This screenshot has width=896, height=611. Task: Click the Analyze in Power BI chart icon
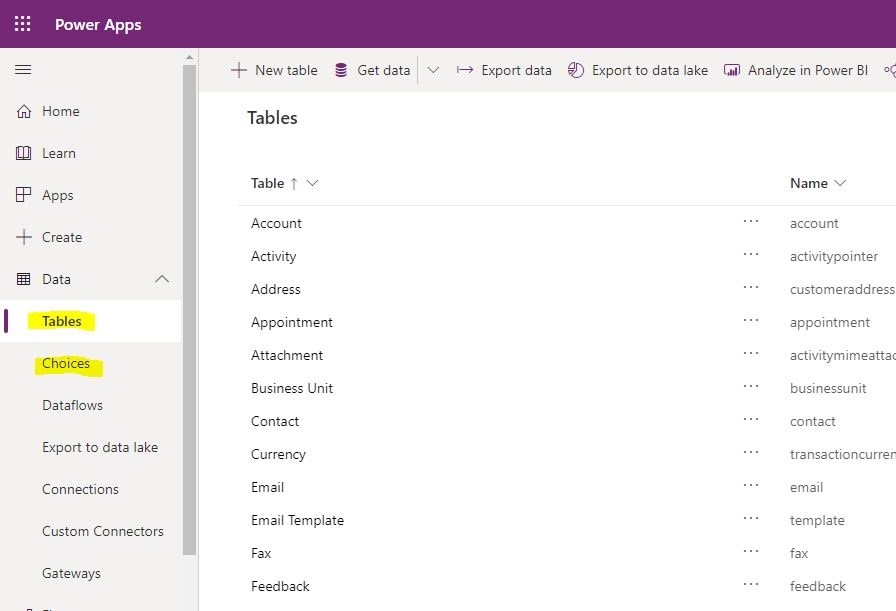pos(734,70)
